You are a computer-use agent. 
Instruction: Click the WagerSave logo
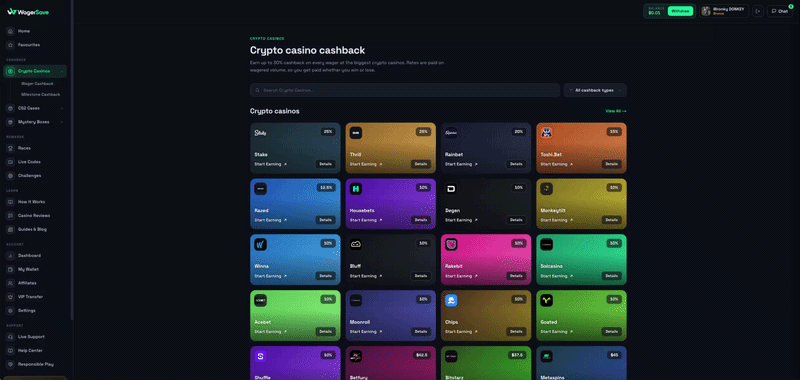(28, 12)
